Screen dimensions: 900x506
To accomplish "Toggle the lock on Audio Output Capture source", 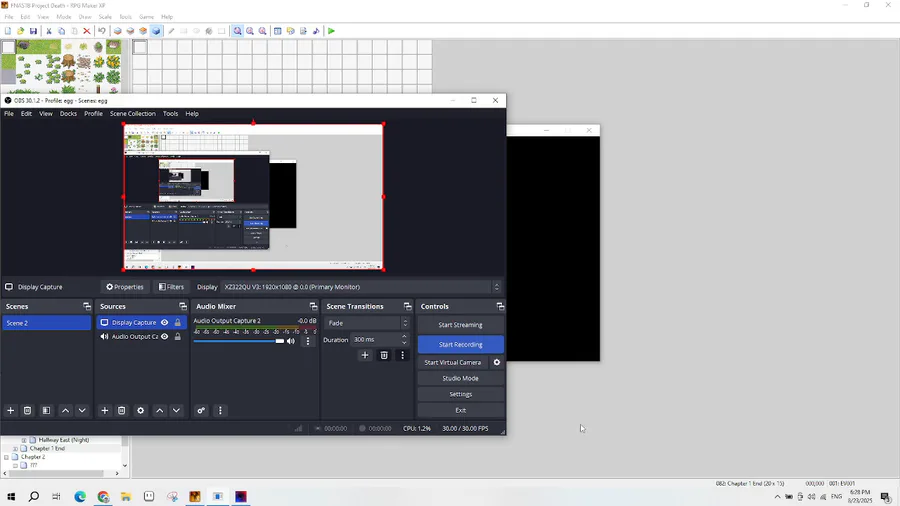I will pos(178,337).
